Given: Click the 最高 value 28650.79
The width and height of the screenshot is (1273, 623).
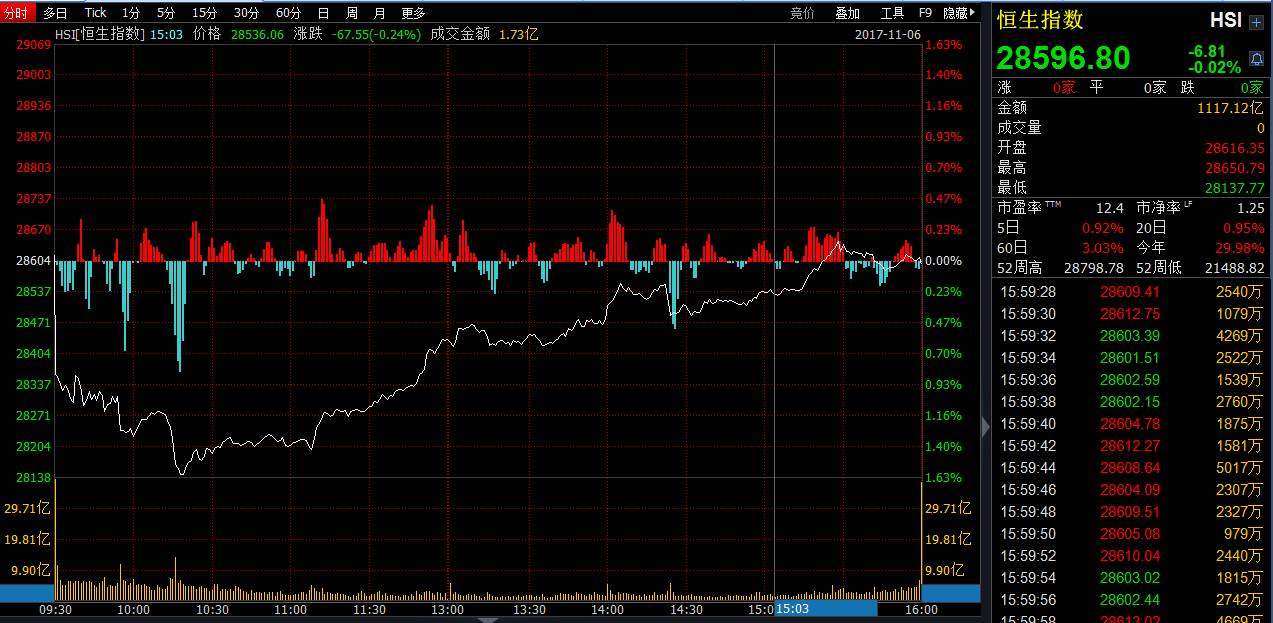Looking at the screenshot, I should pos(1235,167).
